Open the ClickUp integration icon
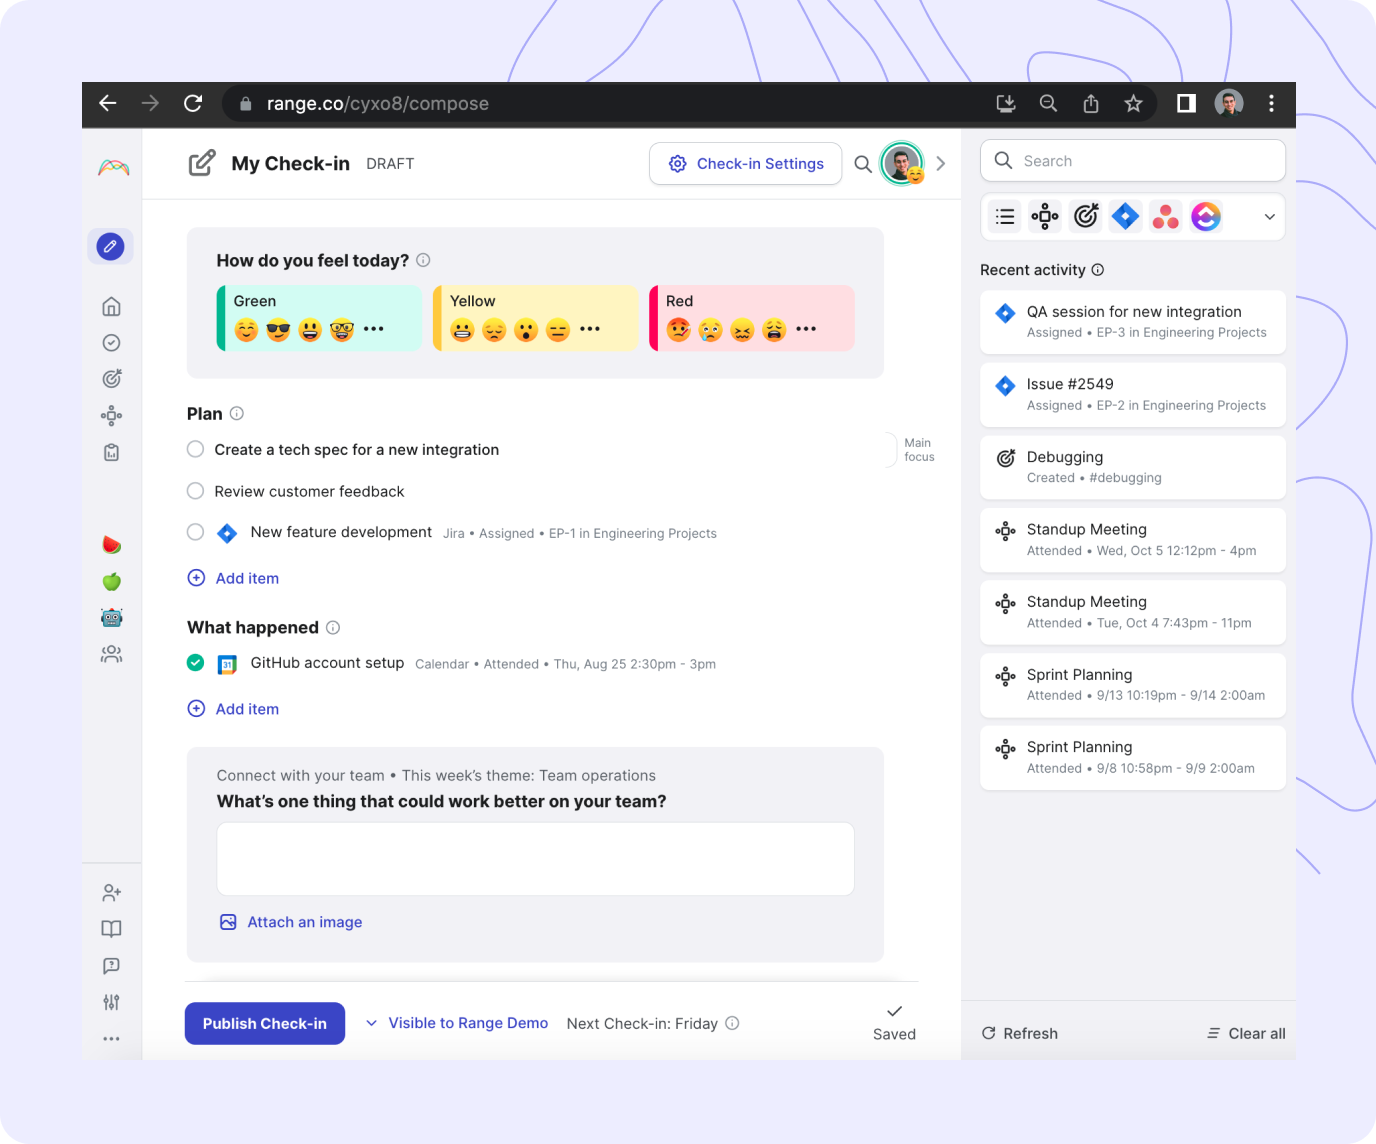Viewport: 1376px width, 1144px height. [1206, 216]
